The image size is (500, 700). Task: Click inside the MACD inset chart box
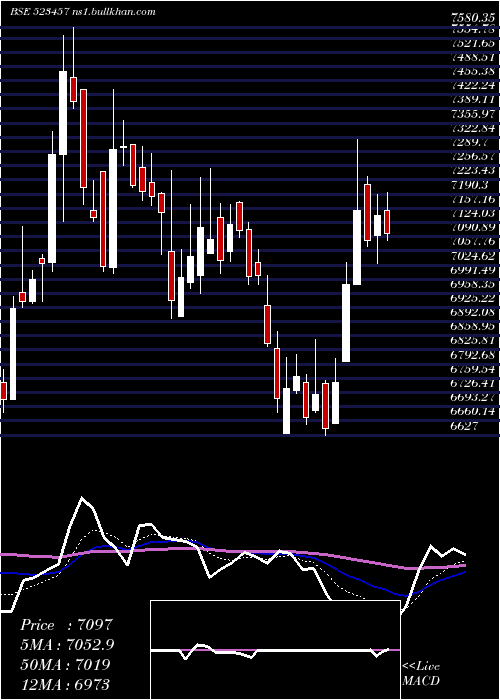click(275, 650)
